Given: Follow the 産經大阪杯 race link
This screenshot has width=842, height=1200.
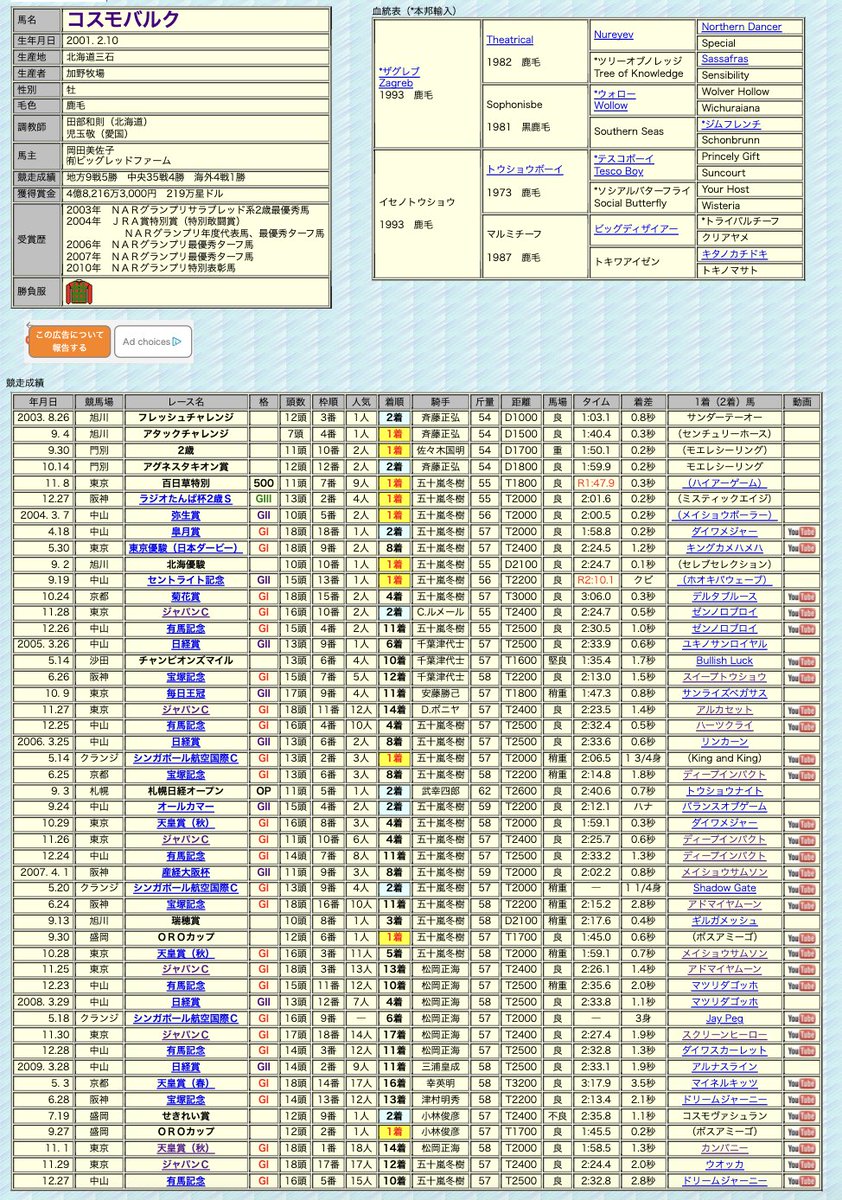Looking at the screenshot, I should [x=187, y=870].
